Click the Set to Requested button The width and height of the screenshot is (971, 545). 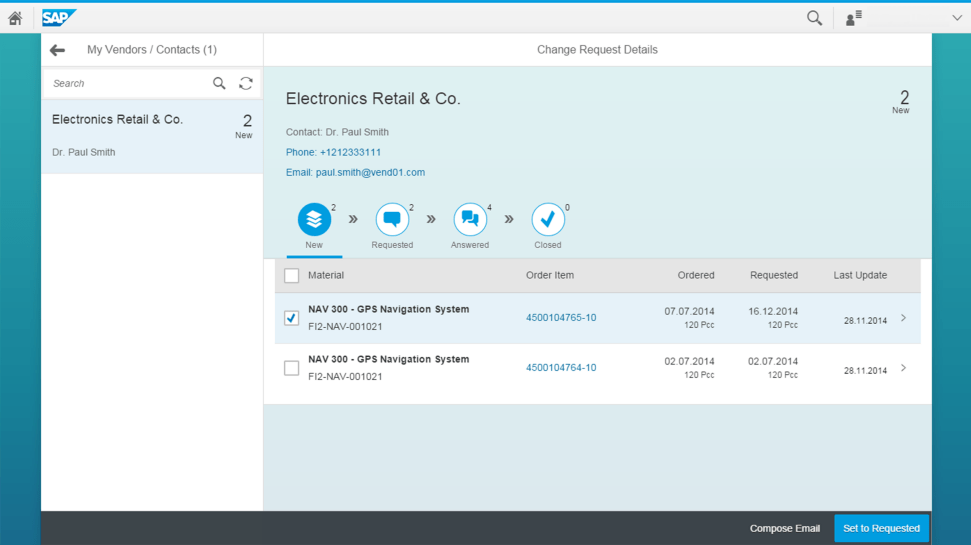pos(881,528)
